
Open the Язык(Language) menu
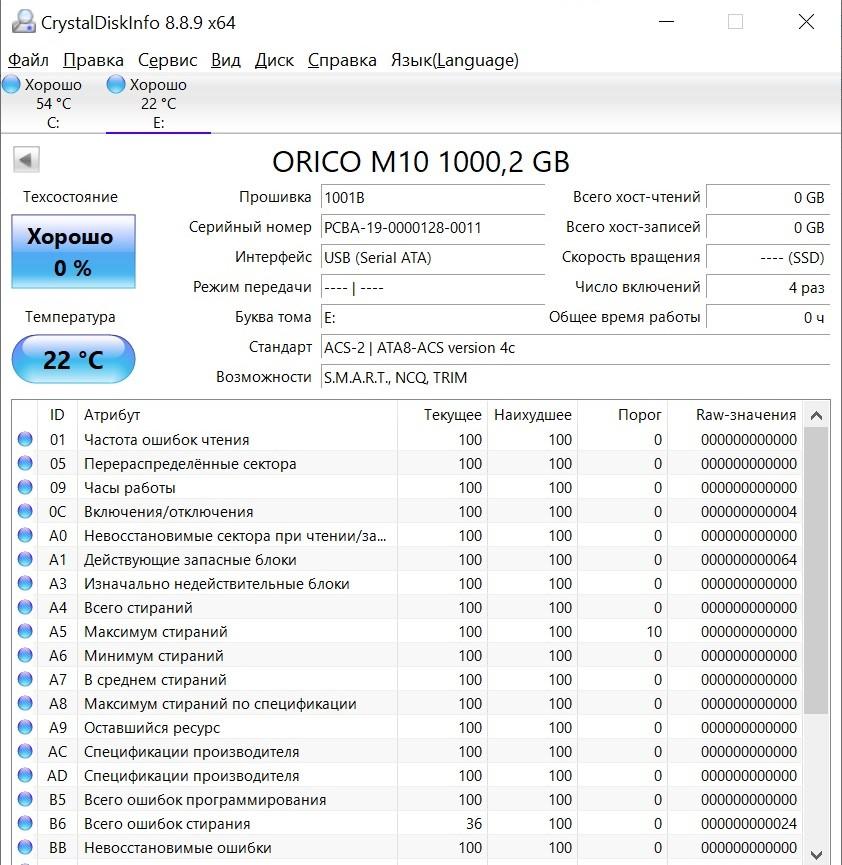pyautogui.click(x=454, y=60)
